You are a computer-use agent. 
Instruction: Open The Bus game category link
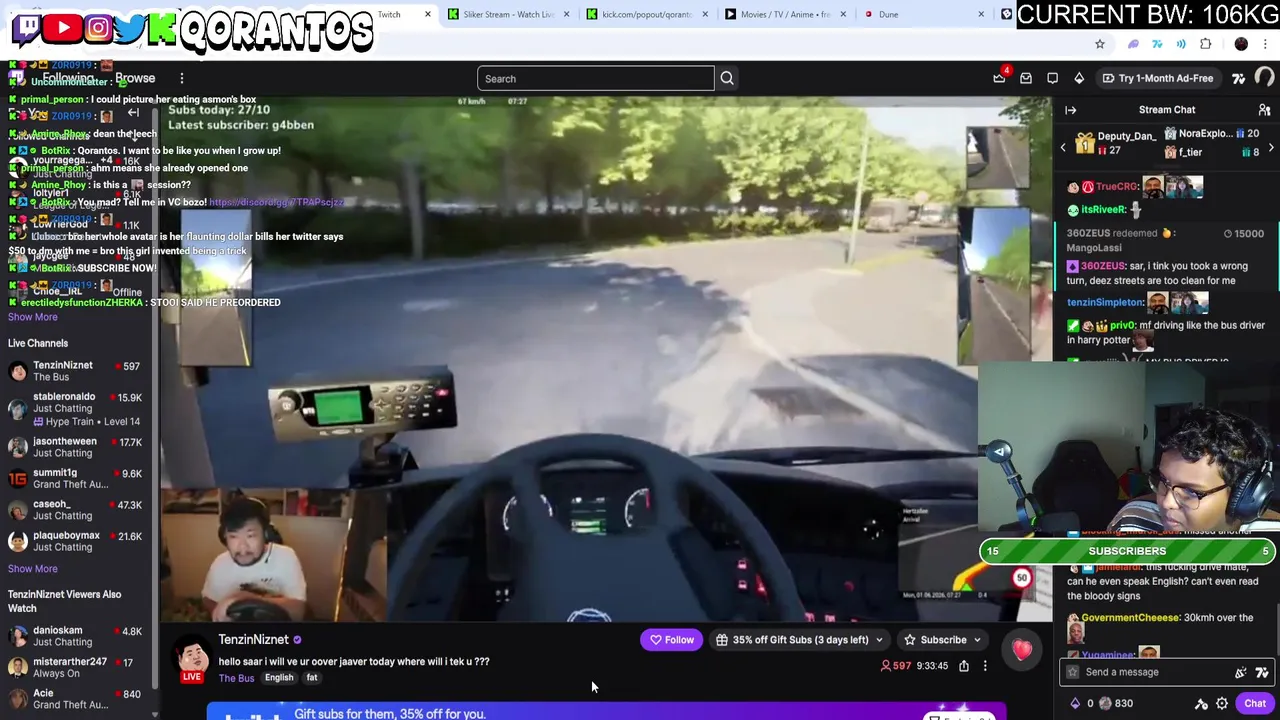point(236,679)
